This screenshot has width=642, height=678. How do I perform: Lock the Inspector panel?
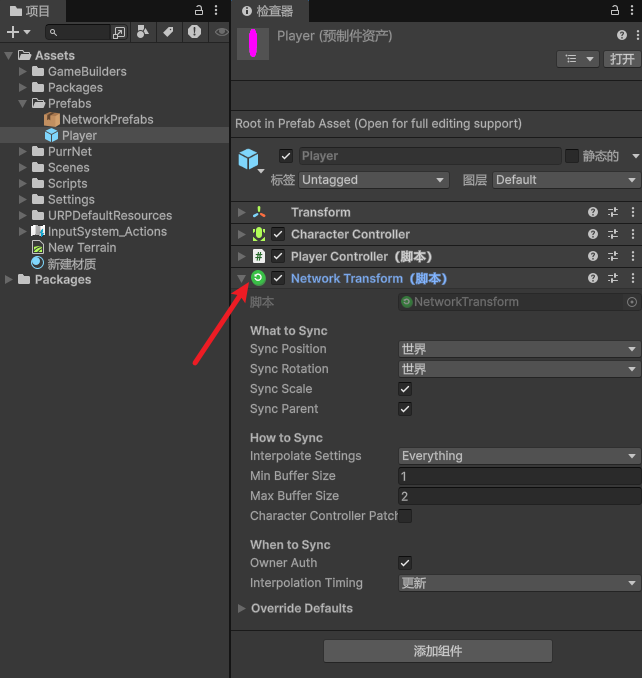pyautogui.click(x=615, y=10)
